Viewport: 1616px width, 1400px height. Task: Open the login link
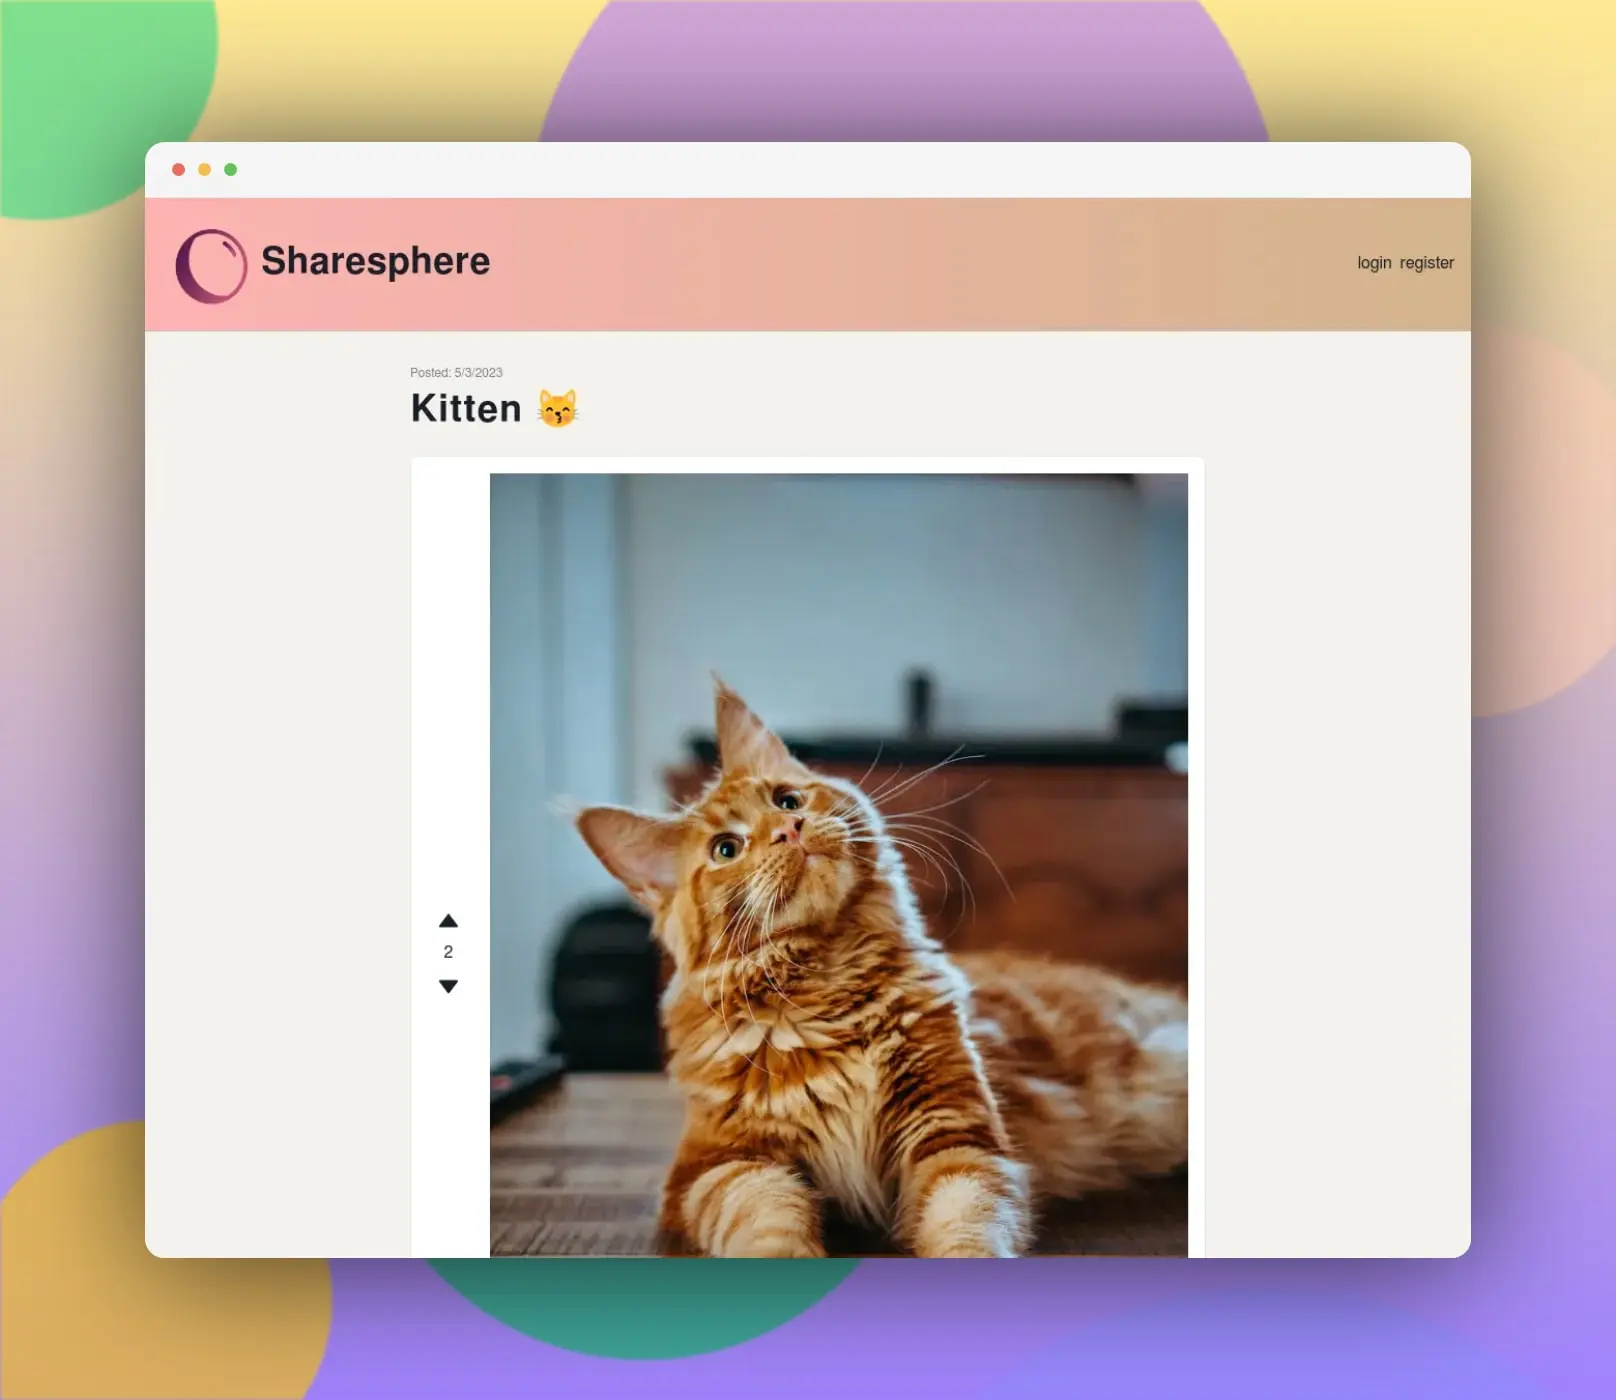1374,263
